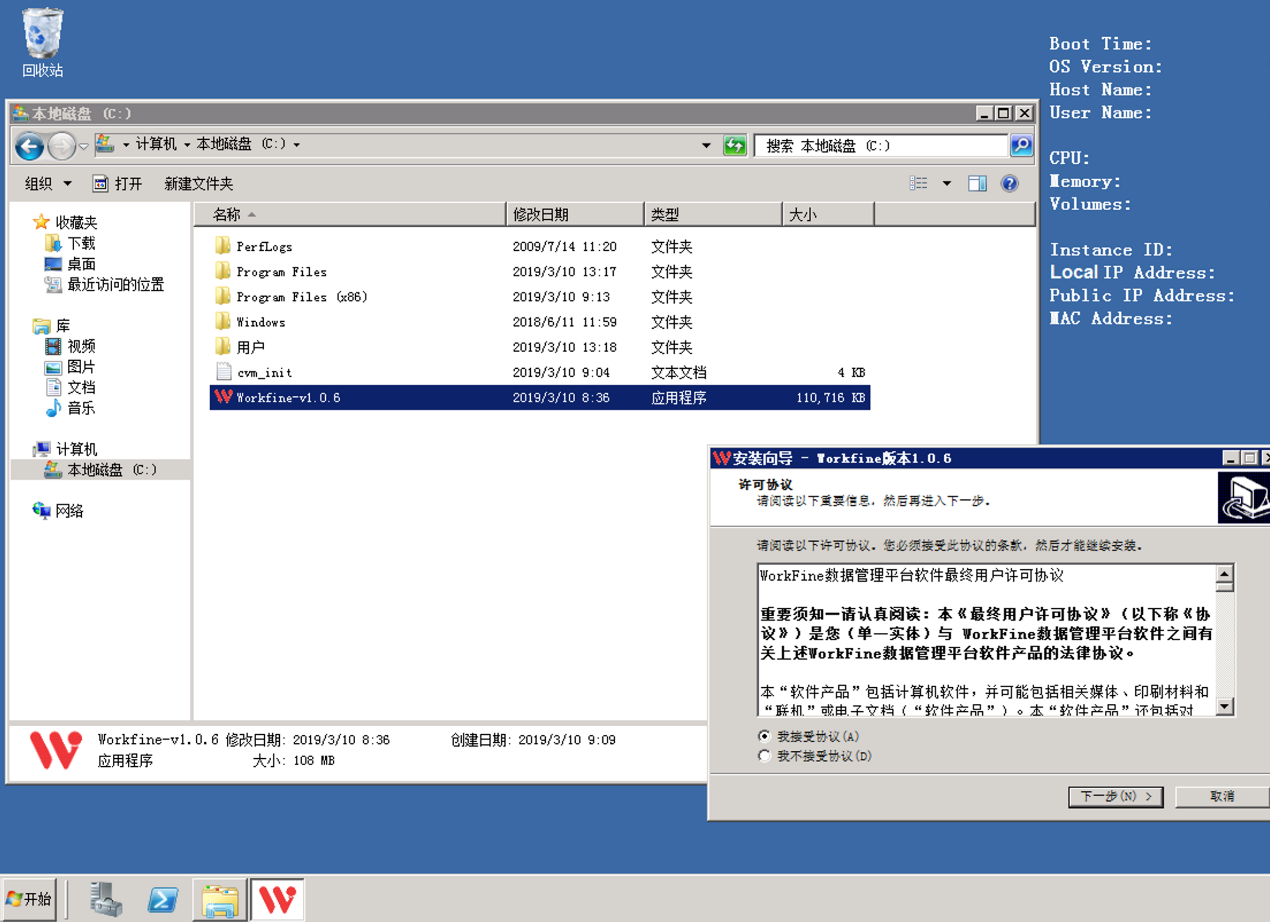Expand the recent pages dropdown beside forward arrow

(x=84, y=147)
